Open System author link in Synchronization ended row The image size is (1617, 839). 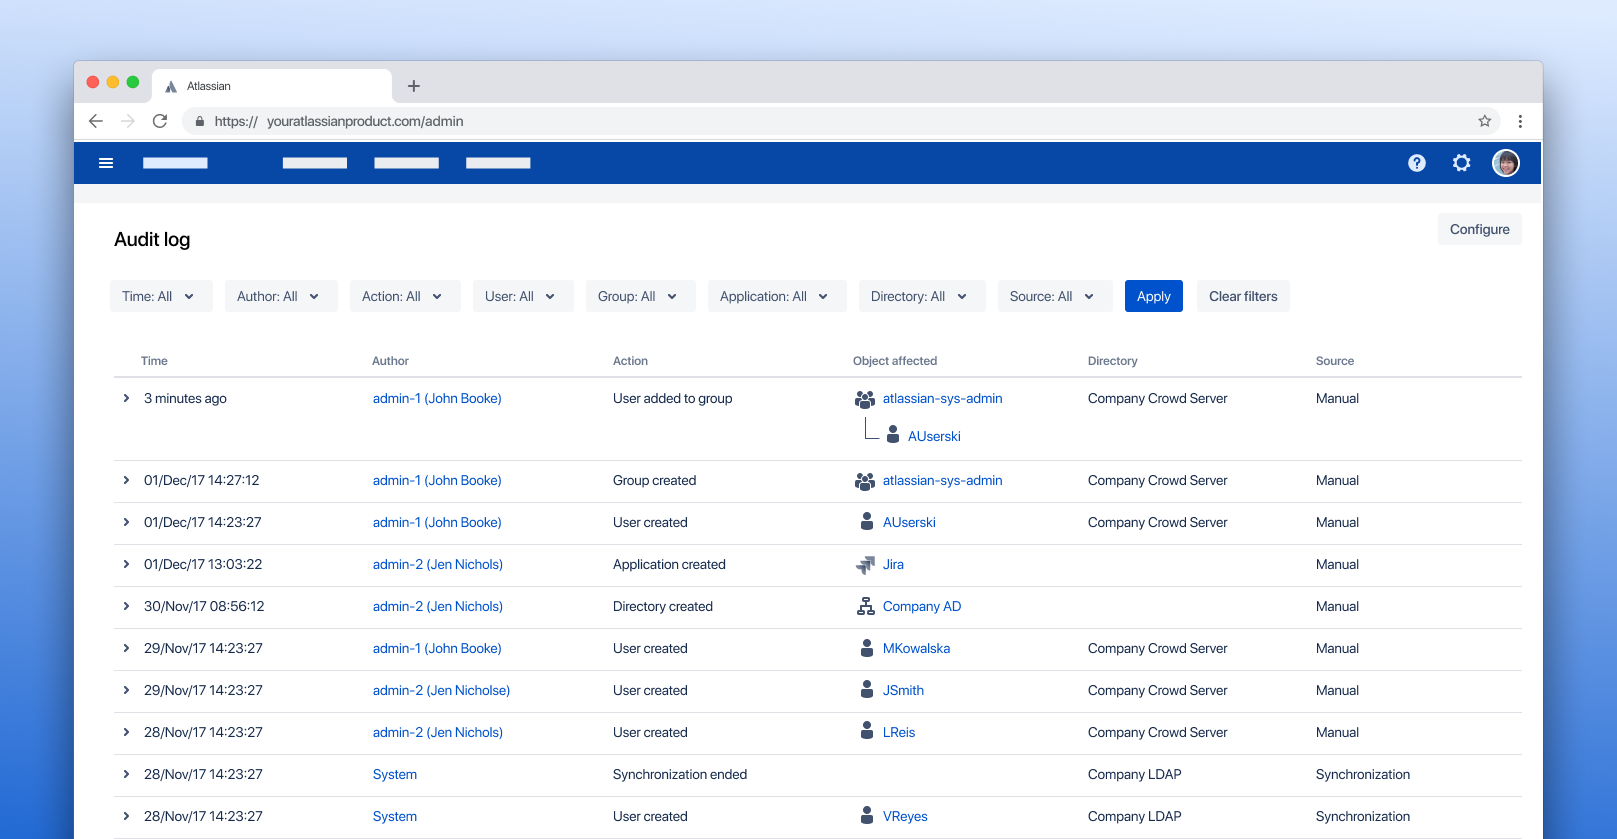395,774
